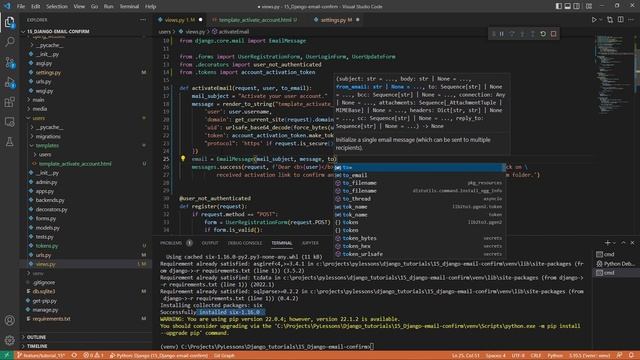Open Remote Explorer view
The width and height of the screenshot is (640, 360).
pyautogui.click(x=9, y=122)
